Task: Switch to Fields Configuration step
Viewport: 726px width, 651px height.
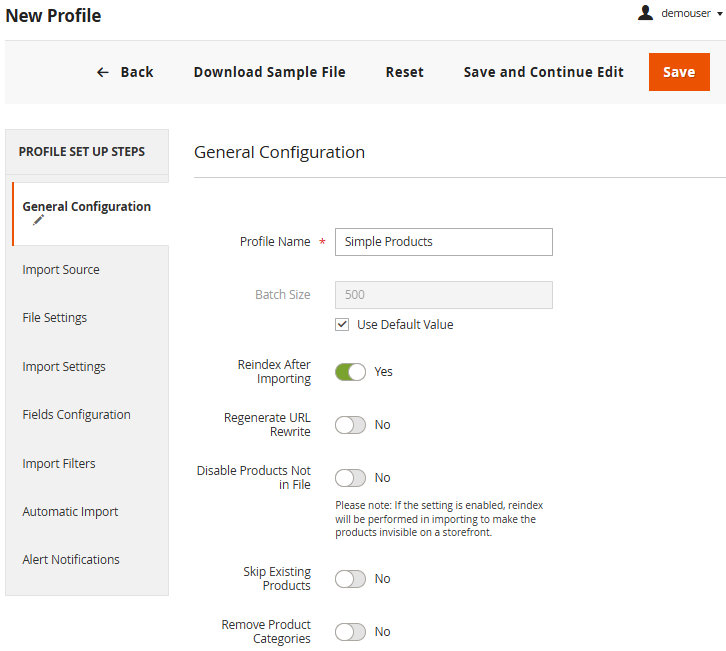Action: coord(76,415)
